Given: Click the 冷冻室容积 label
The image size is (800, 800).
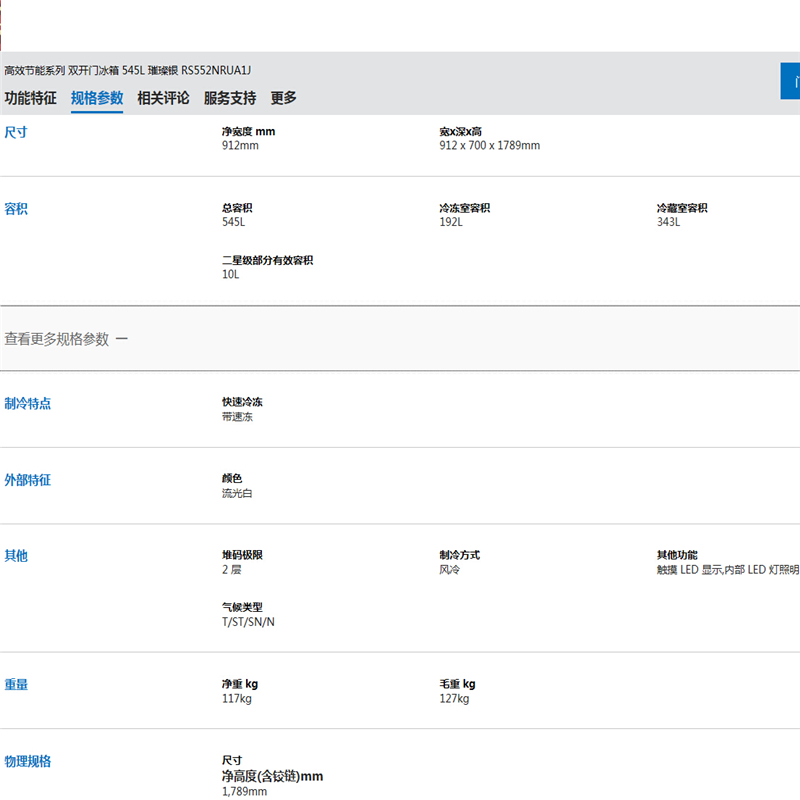Looking at the screenshot, I should (x=465, y=208).
